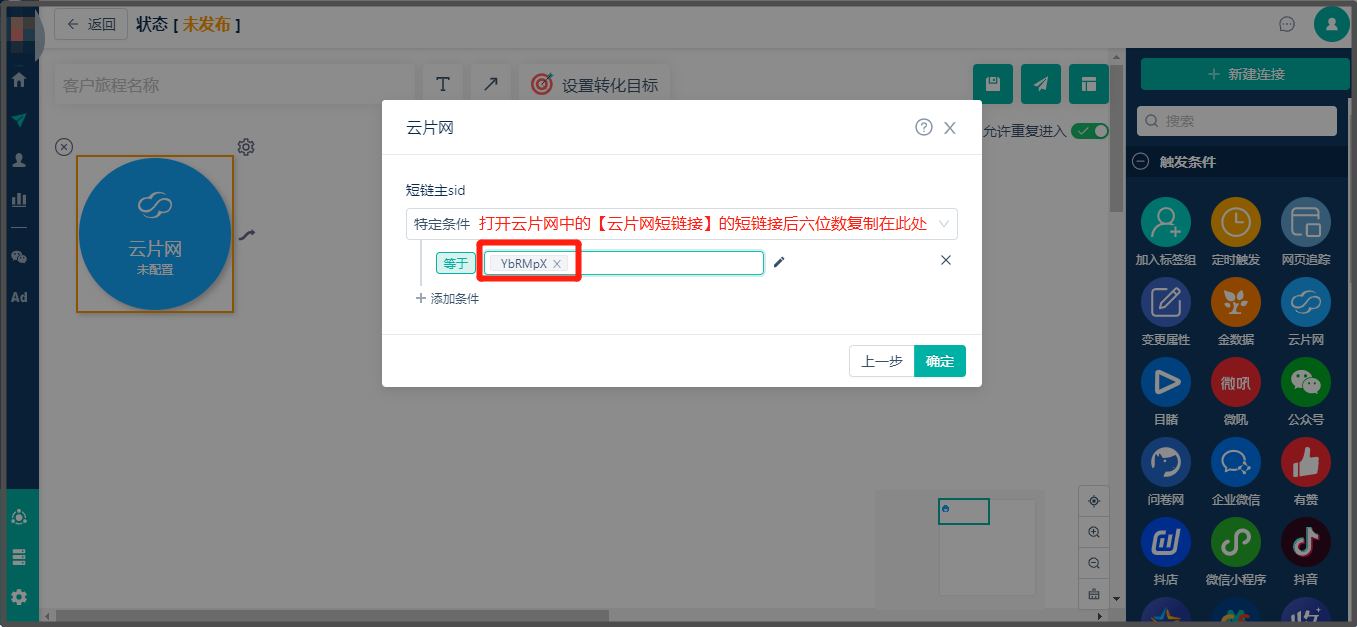Open 云片网 node settings gear

[246, 147]
